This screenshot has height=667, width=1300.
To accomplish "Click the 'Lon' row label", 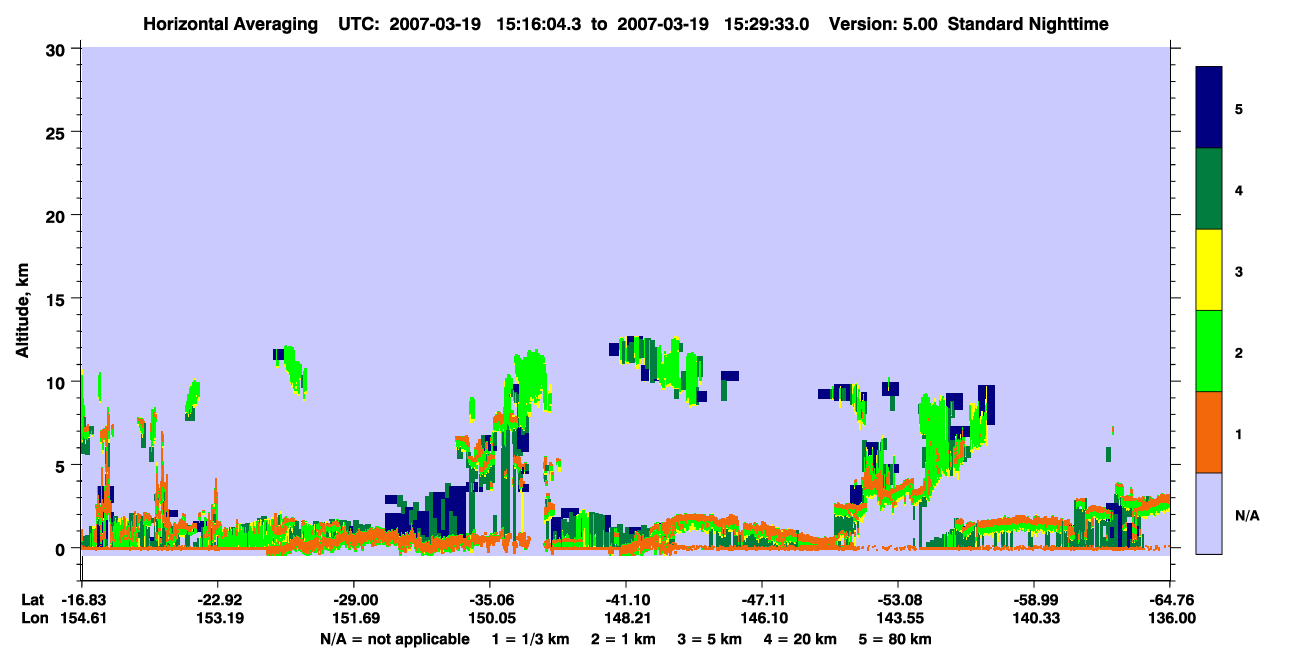I will (33, 619).
